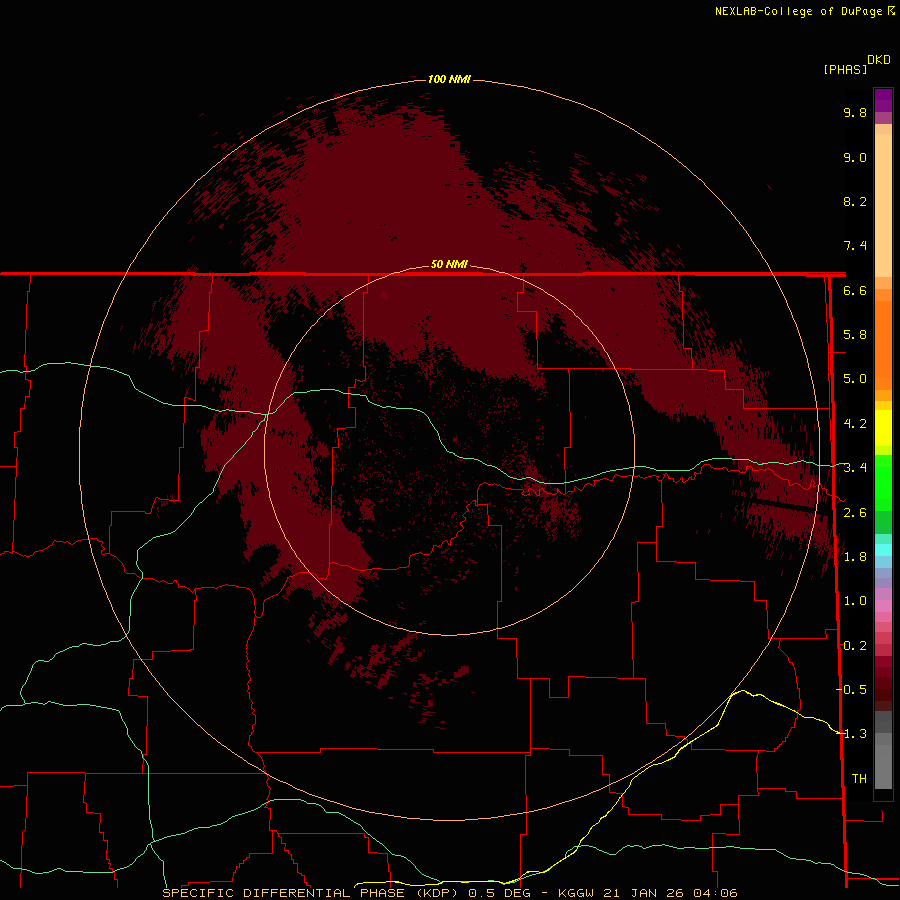900x900 pixels.
Task: Click the 2.6 color scale value
Action: click(x=855, y=513)
